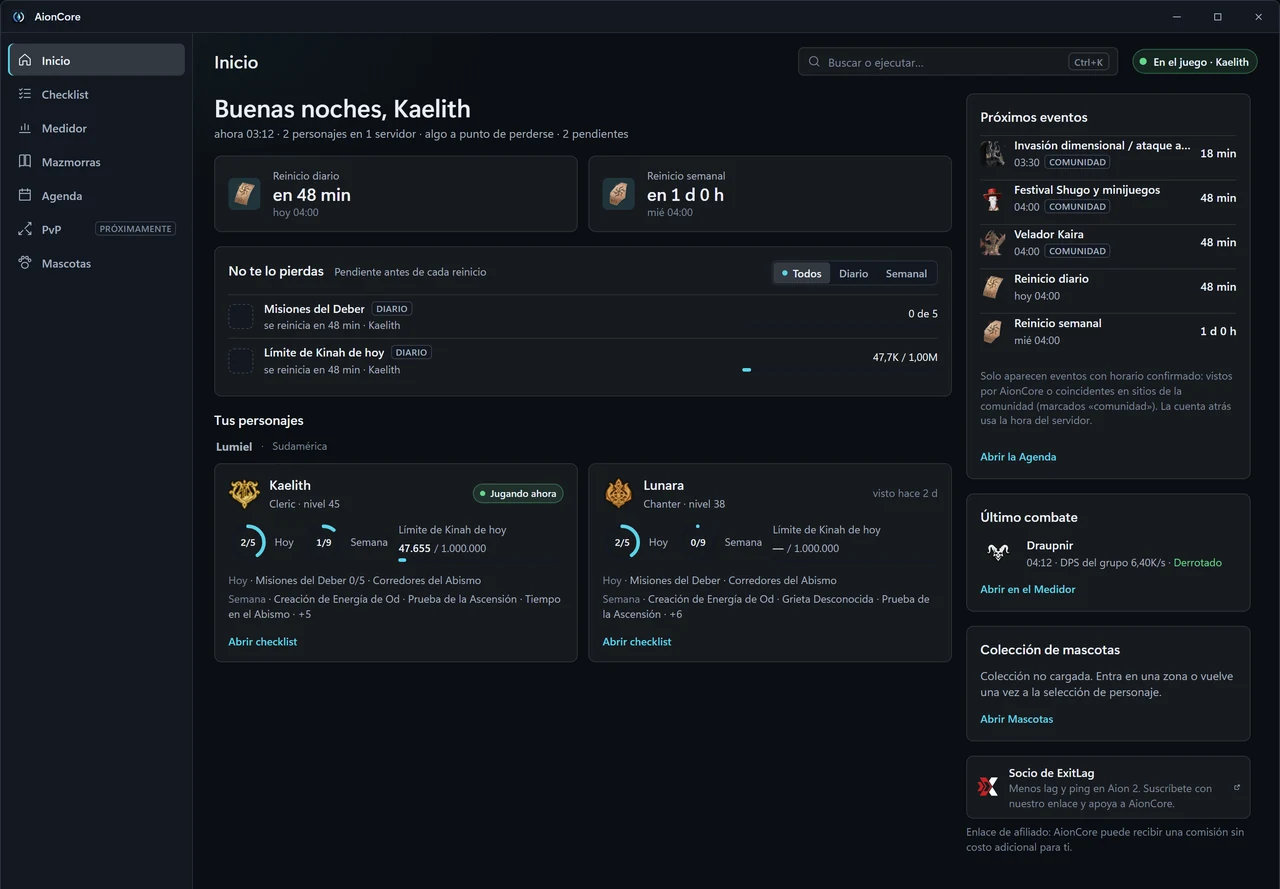The width and height of the screenshot is (1280, 889).
Task: Open Abrir la Agenda link
Action: 1018,457
